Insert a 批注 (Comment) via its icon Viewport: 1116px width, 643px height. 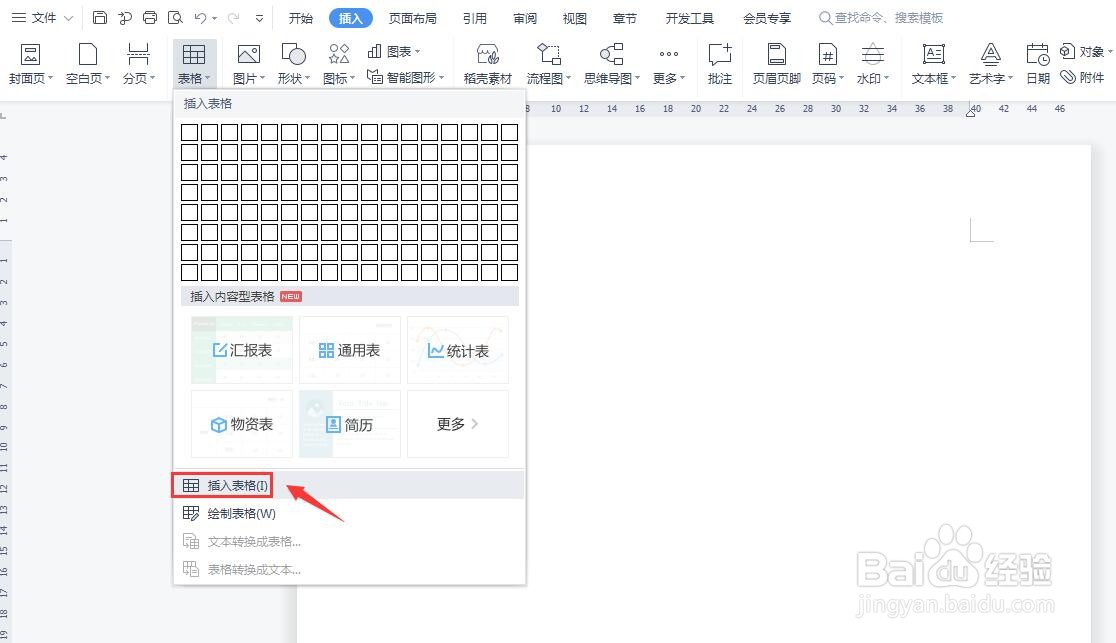(x=719, y=60)
